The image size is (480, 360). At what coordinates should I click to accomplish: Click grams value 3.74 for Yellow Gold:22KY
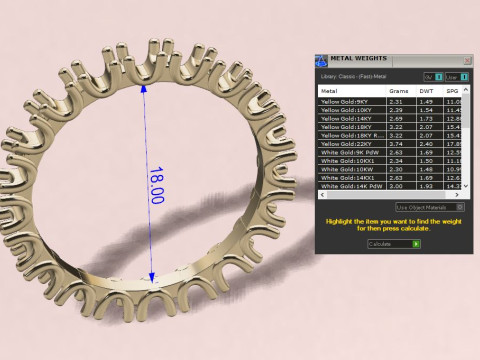(396, 144)
